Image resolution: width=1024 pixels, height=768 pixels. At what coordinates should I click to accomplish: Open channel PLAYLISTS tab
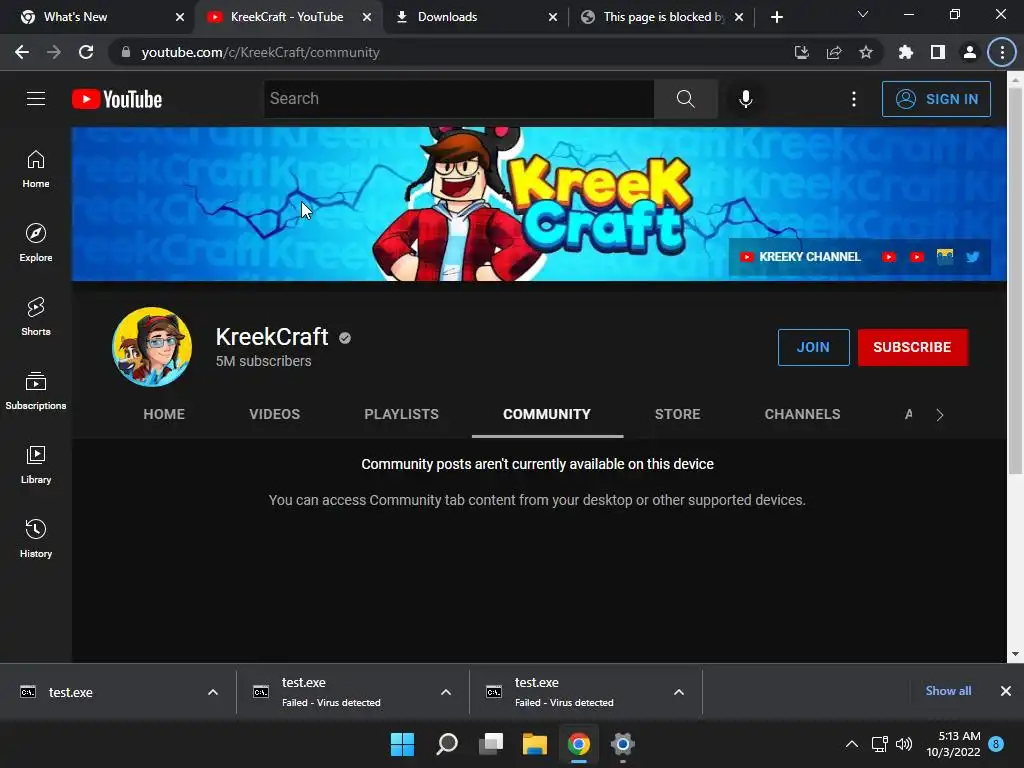click(x=402, y=414)
